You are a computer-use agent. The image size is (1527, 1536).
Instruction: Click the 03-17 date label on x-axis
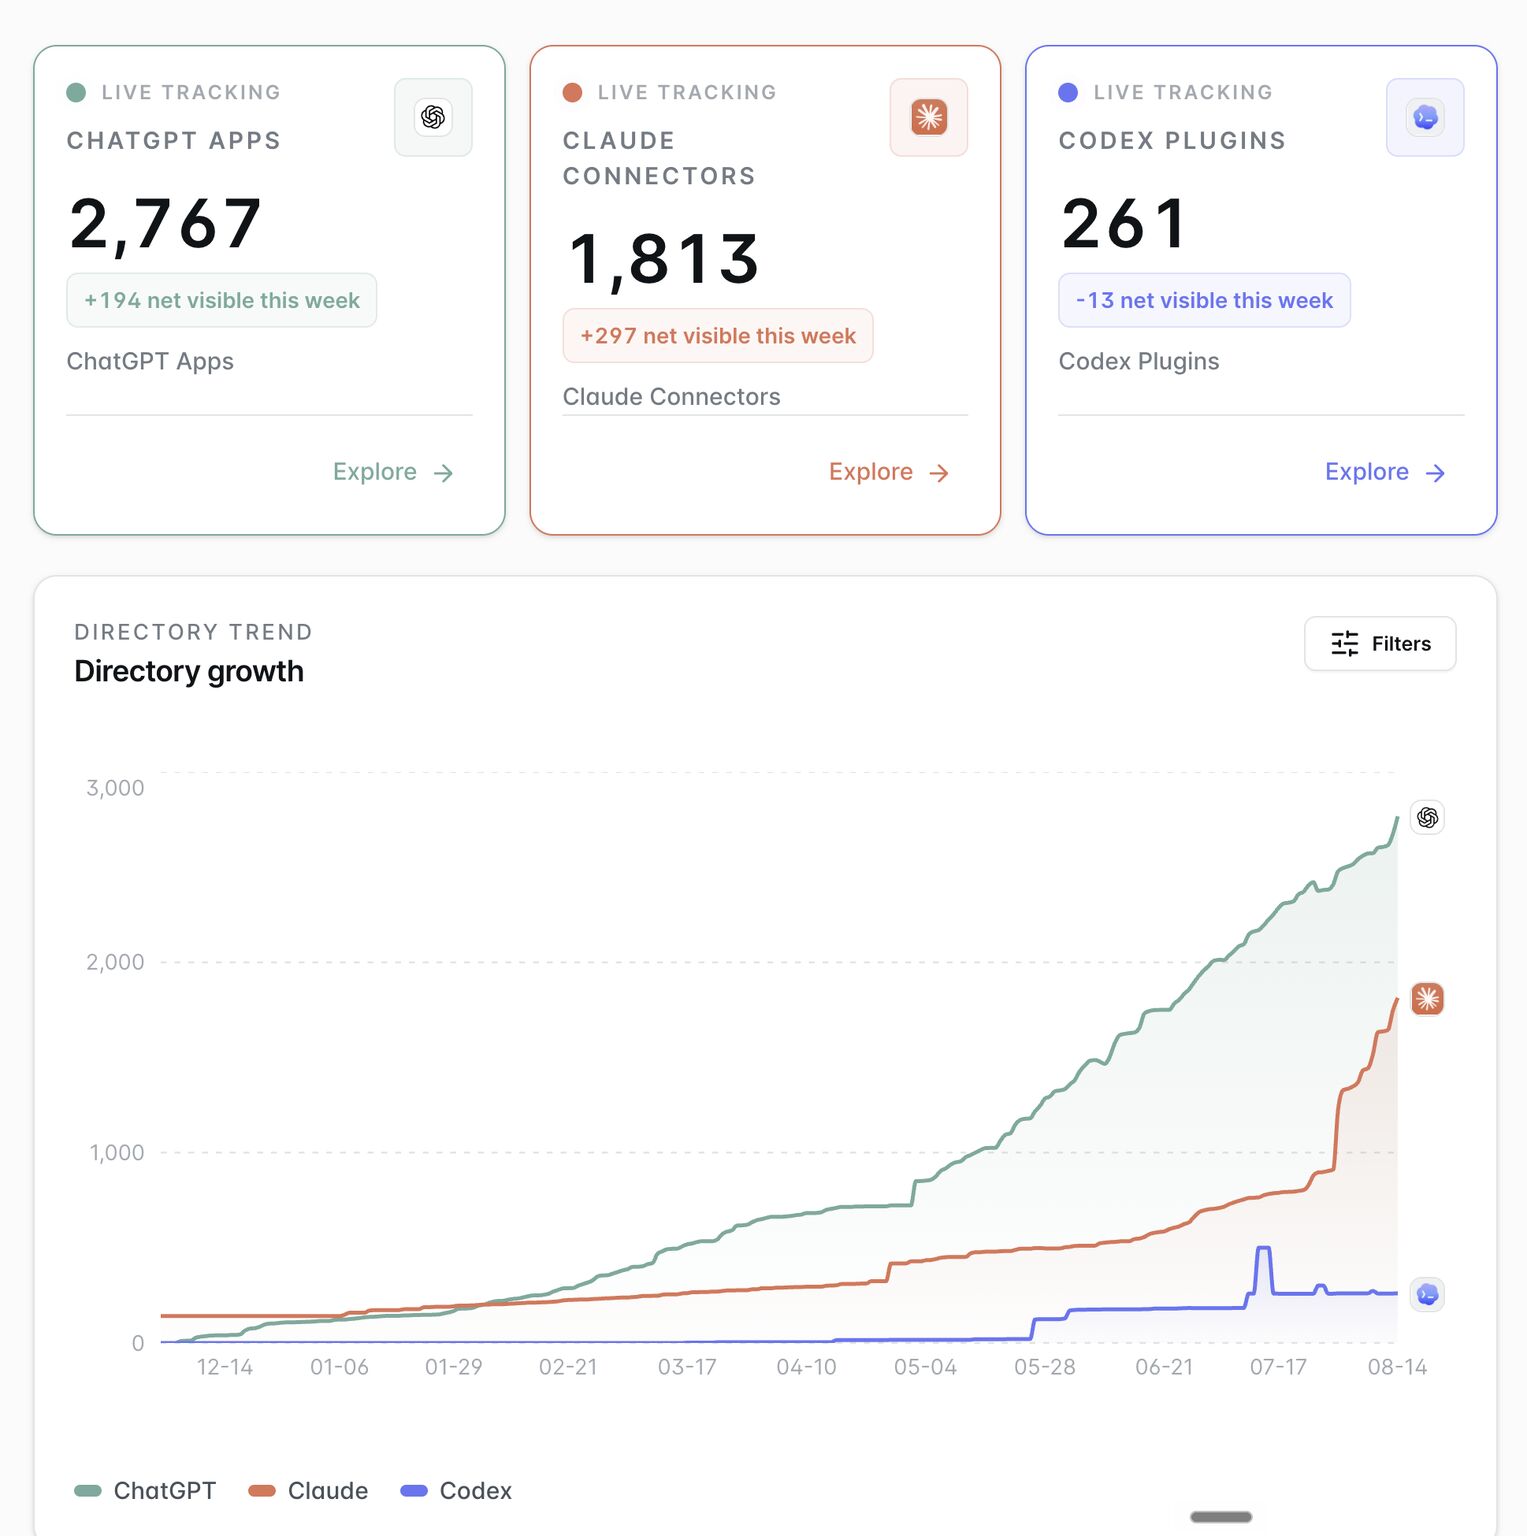[x=687, y=1367]
